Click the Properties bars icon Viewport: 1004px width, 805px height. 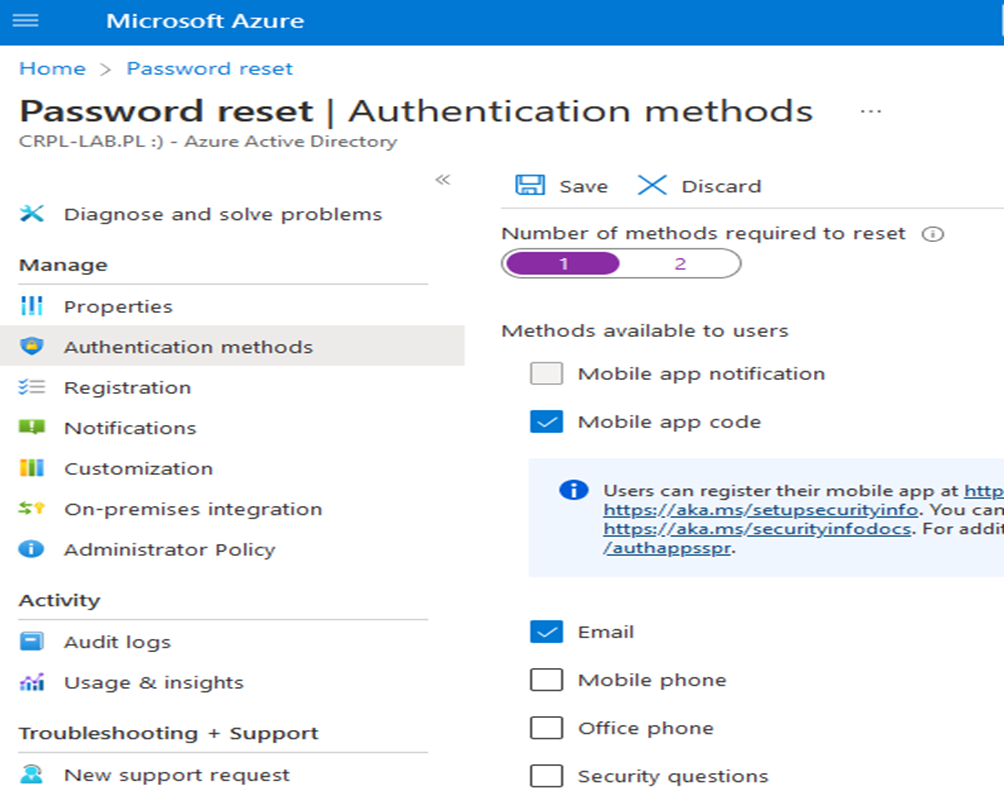point(32,306)
